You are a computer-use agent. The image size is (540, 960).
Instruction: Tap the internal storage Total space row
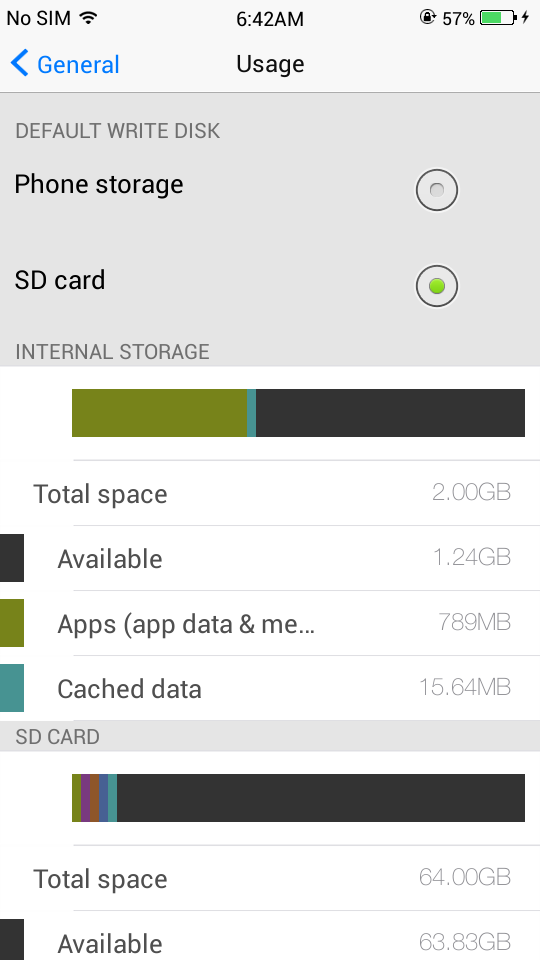pos(270,493)
